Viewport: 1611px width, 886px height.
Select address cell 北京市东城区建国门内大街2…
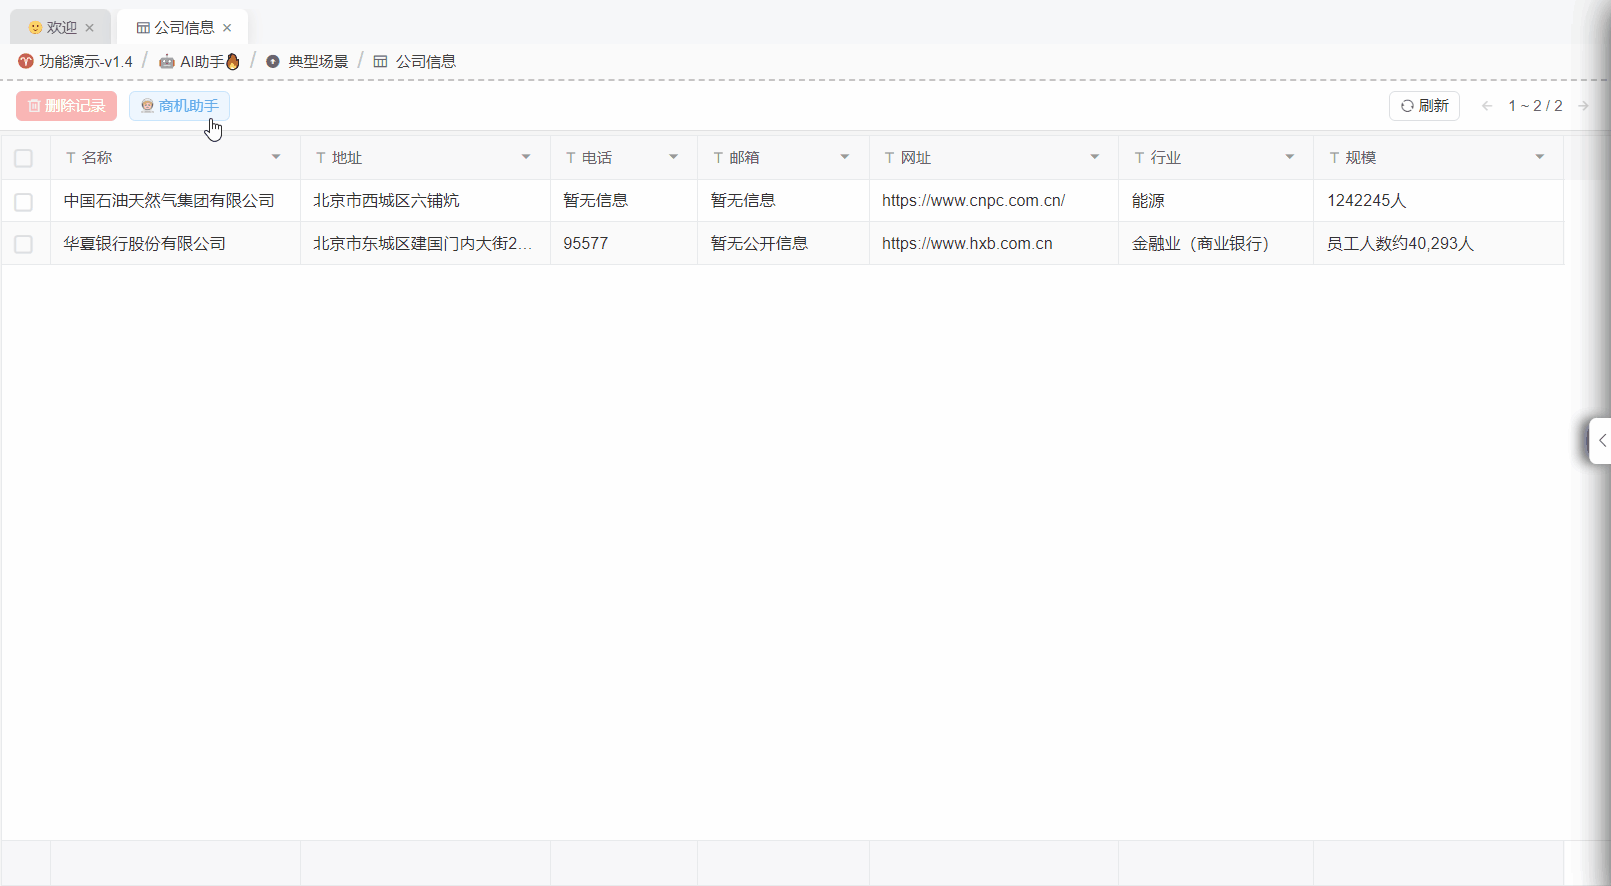pyautogui.click(x=426, y=244)
